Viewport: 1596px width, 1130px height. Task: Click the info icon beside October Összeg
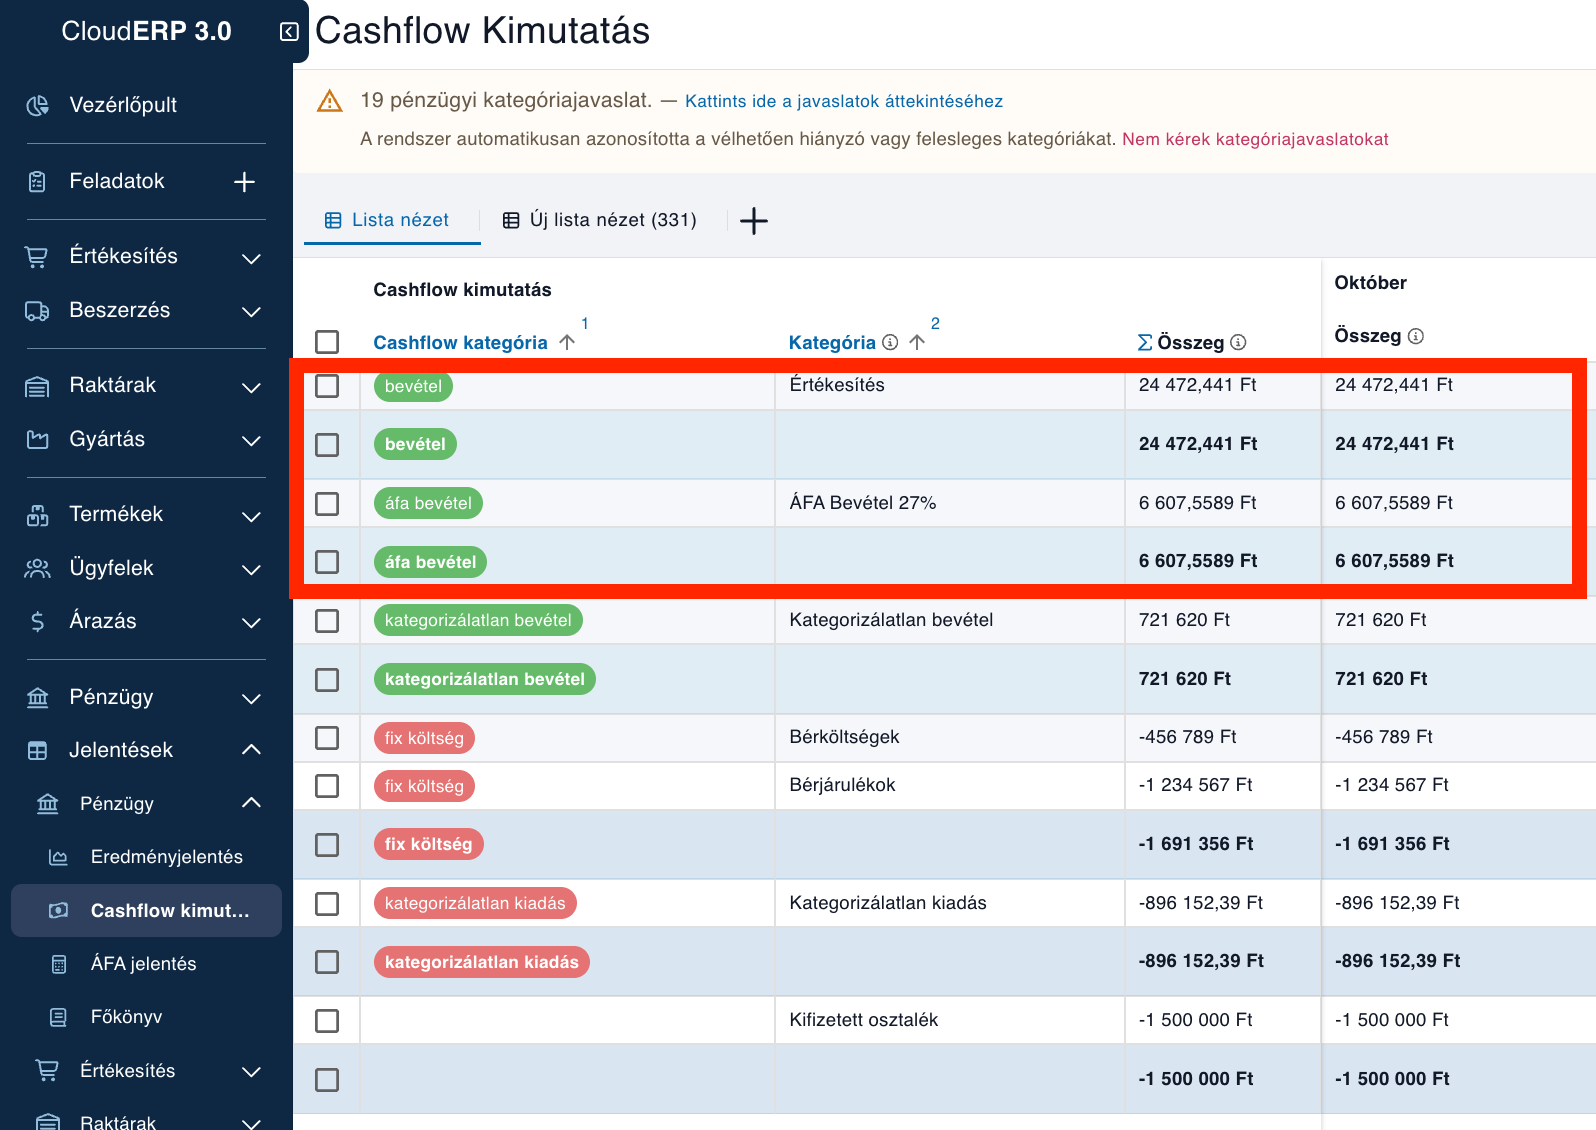click(x=1416, y=336)
